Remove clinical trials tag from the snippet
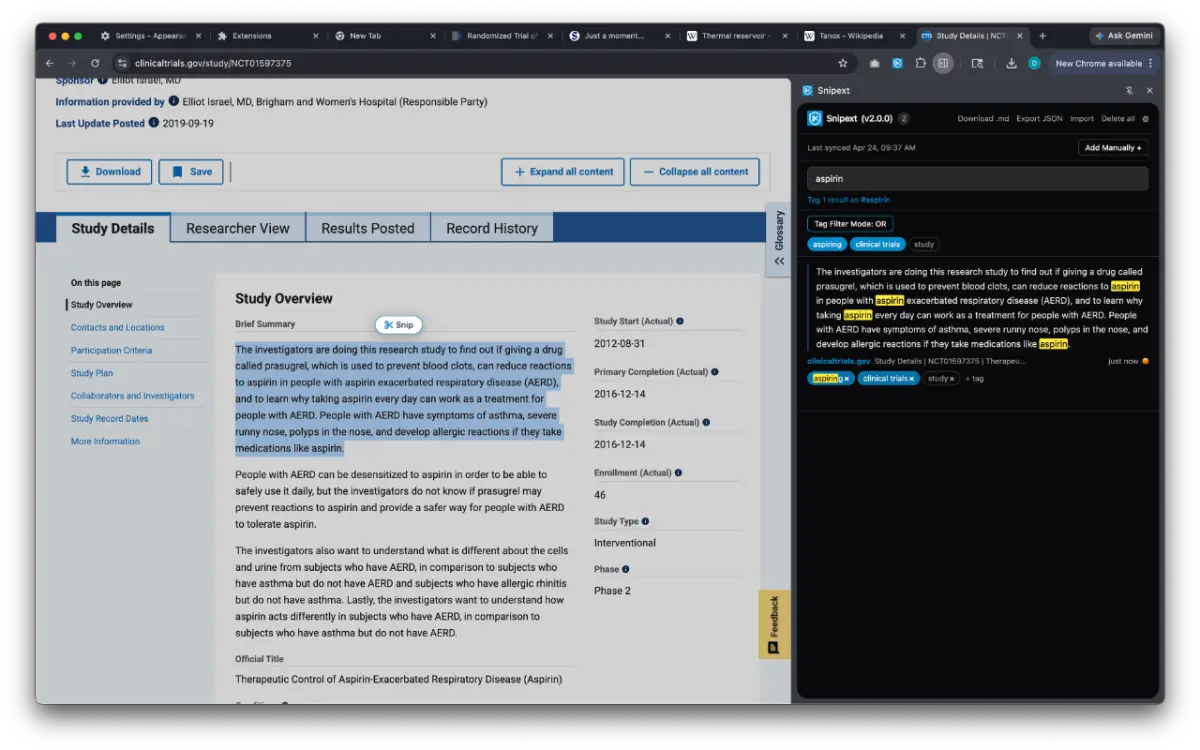Image resolution: width=1200 pixels, height=750 pixels. 912,379
